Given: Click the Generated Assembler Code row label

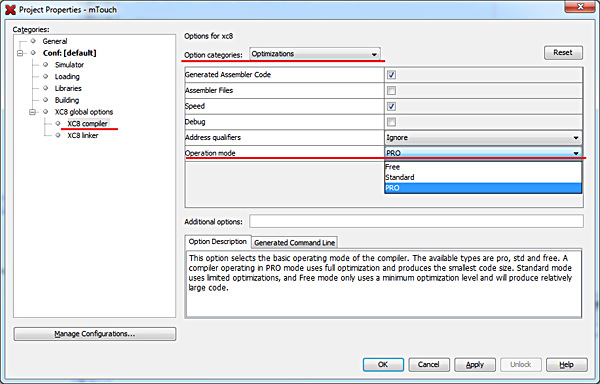Looking at the screenshot, I should (x=228, y=75).
